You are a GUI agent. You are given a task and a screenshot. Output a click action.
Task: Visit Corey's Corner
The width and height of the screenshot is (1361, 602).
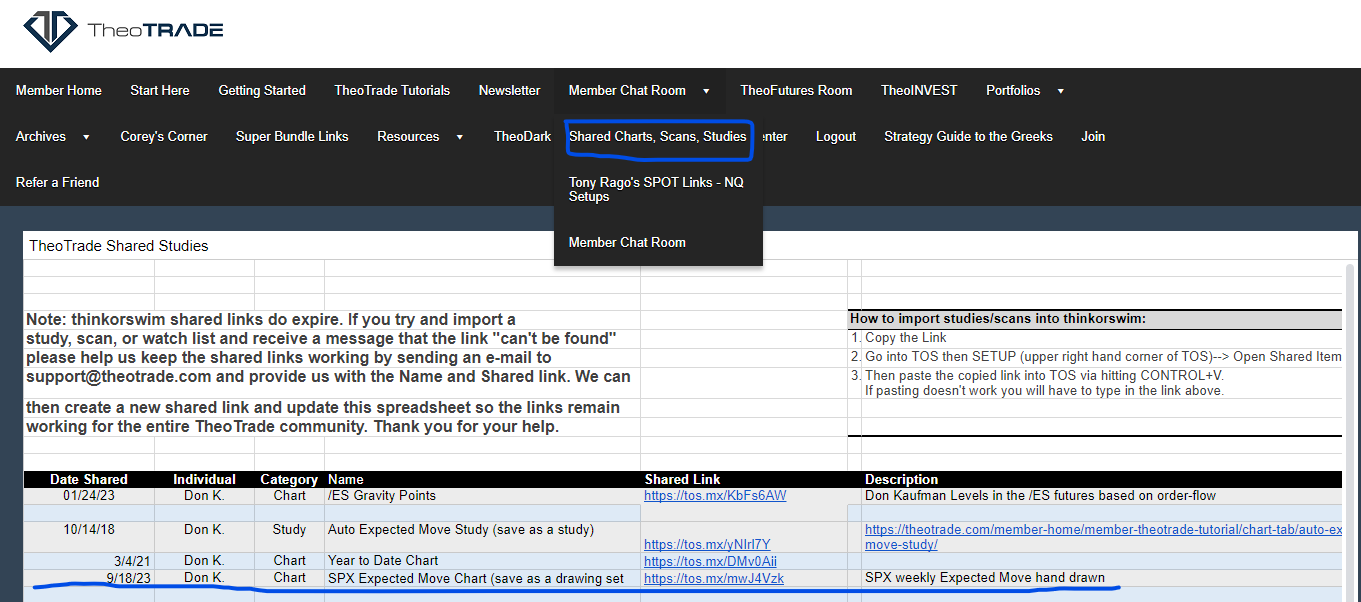coord(164,136)
